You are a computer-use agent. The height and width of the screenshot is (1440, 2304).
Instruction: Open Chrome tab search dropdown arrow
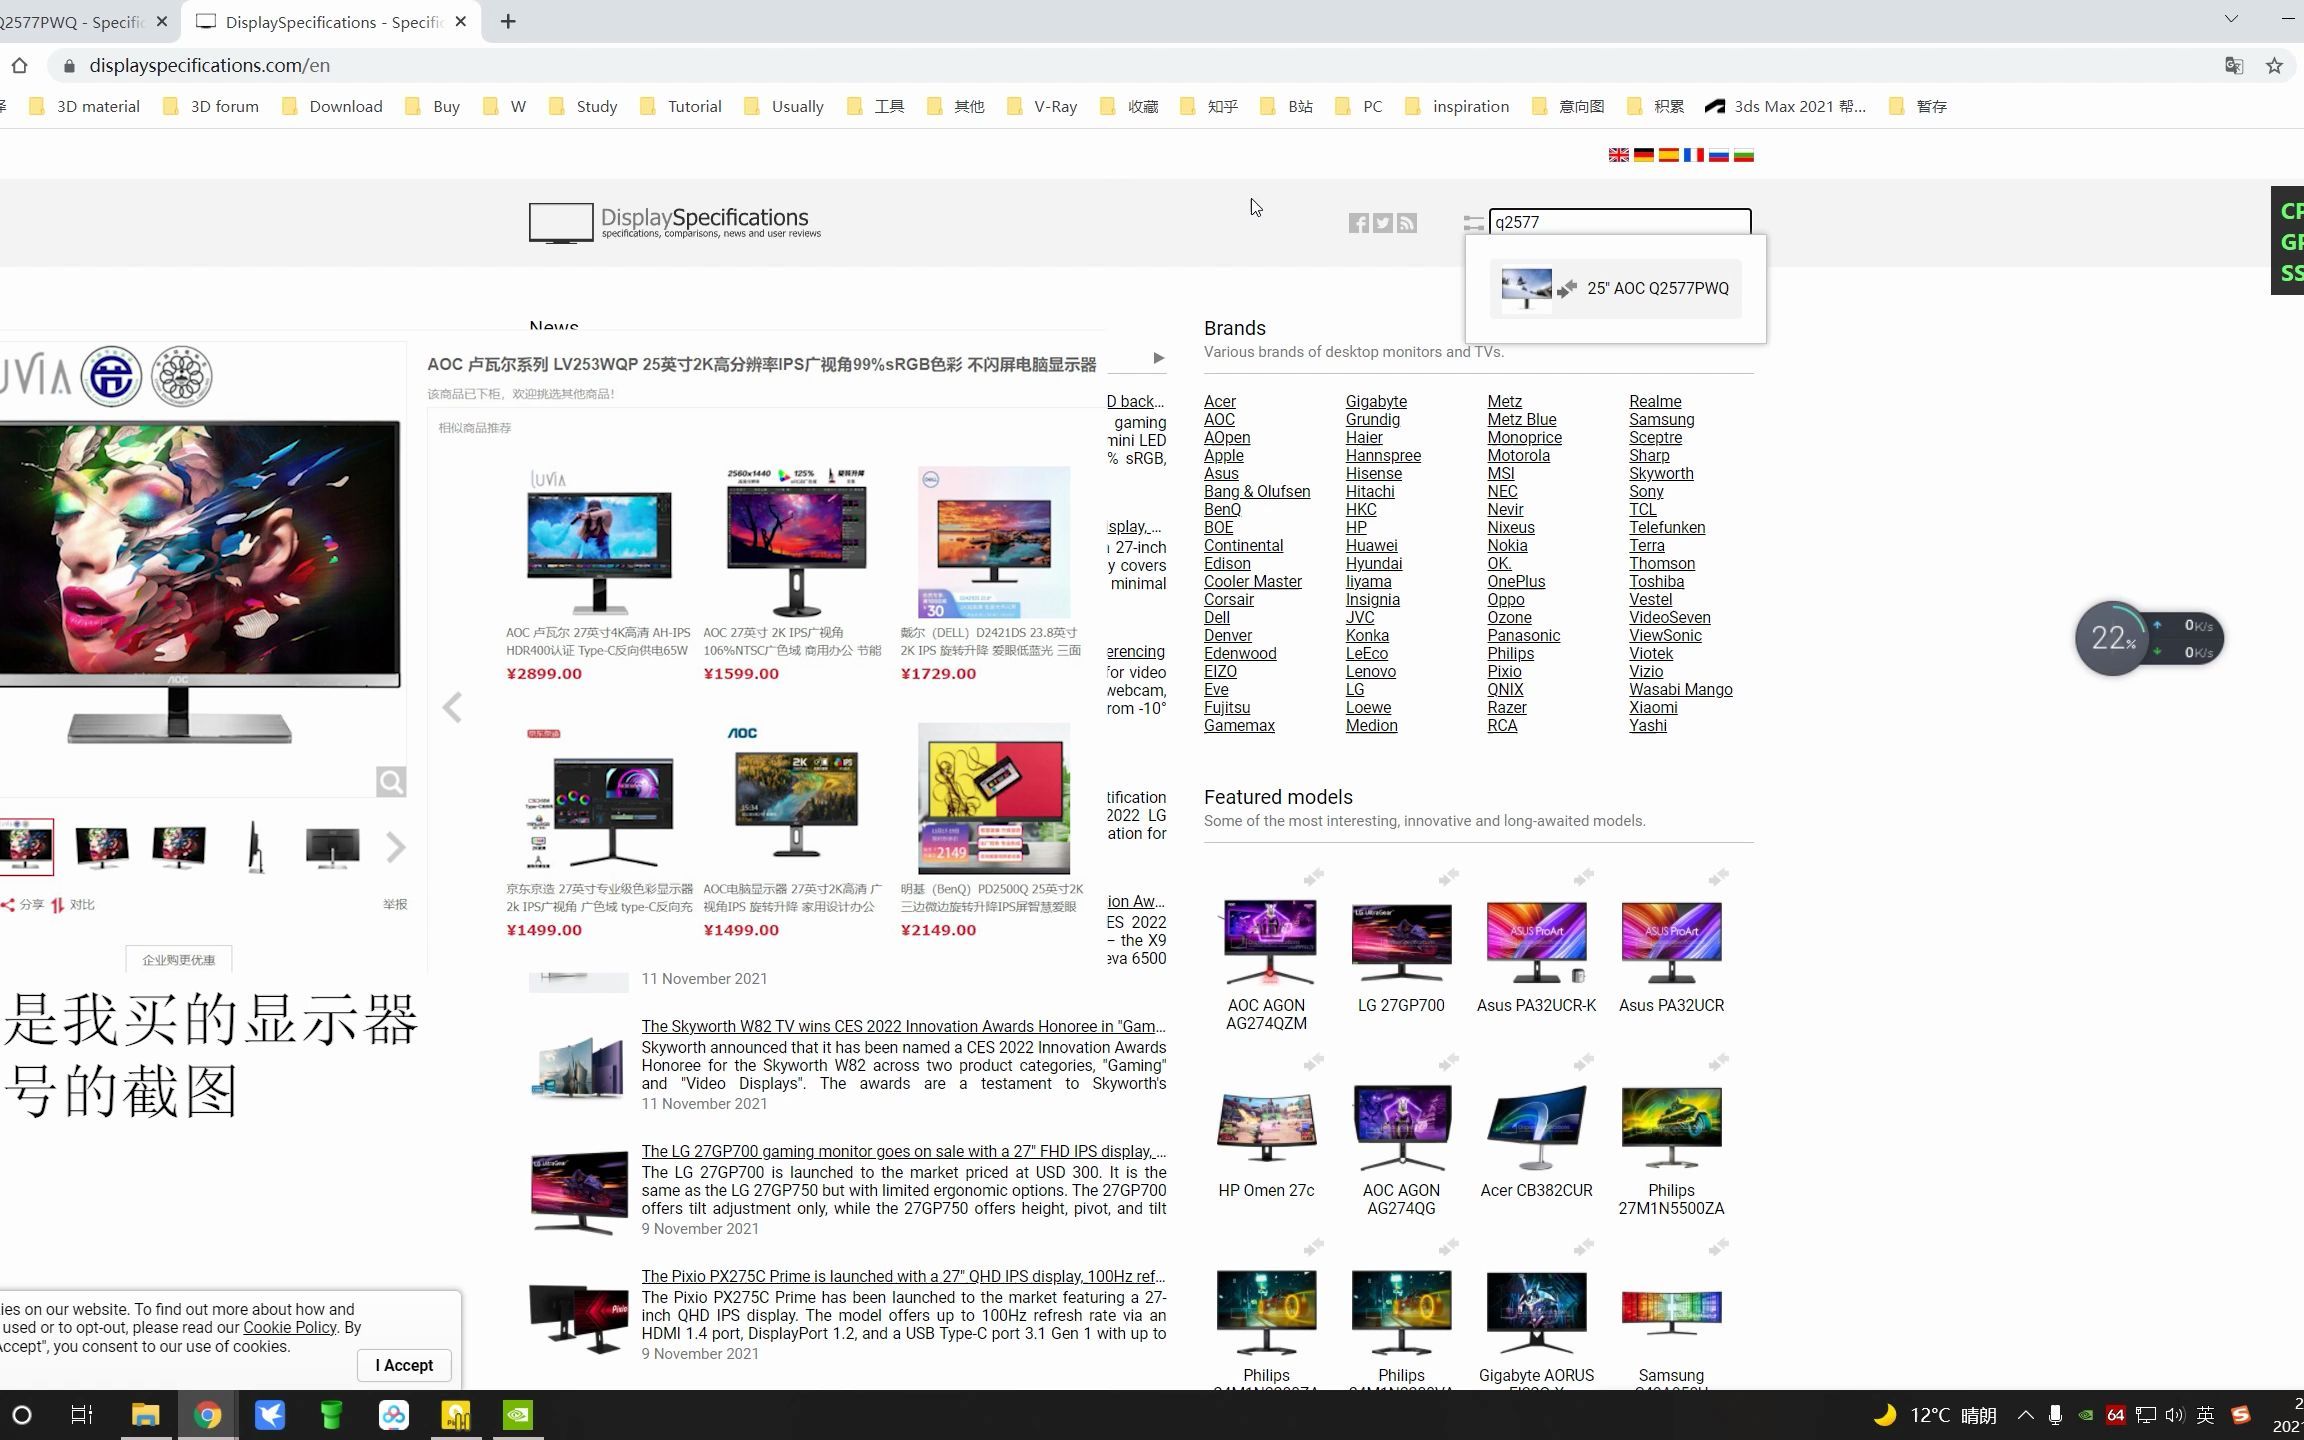click(2231, 19)
